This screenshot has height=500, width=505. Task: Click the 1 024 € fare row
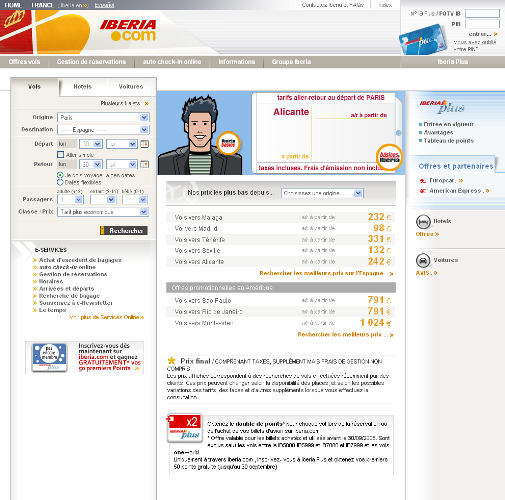point(281,323)
